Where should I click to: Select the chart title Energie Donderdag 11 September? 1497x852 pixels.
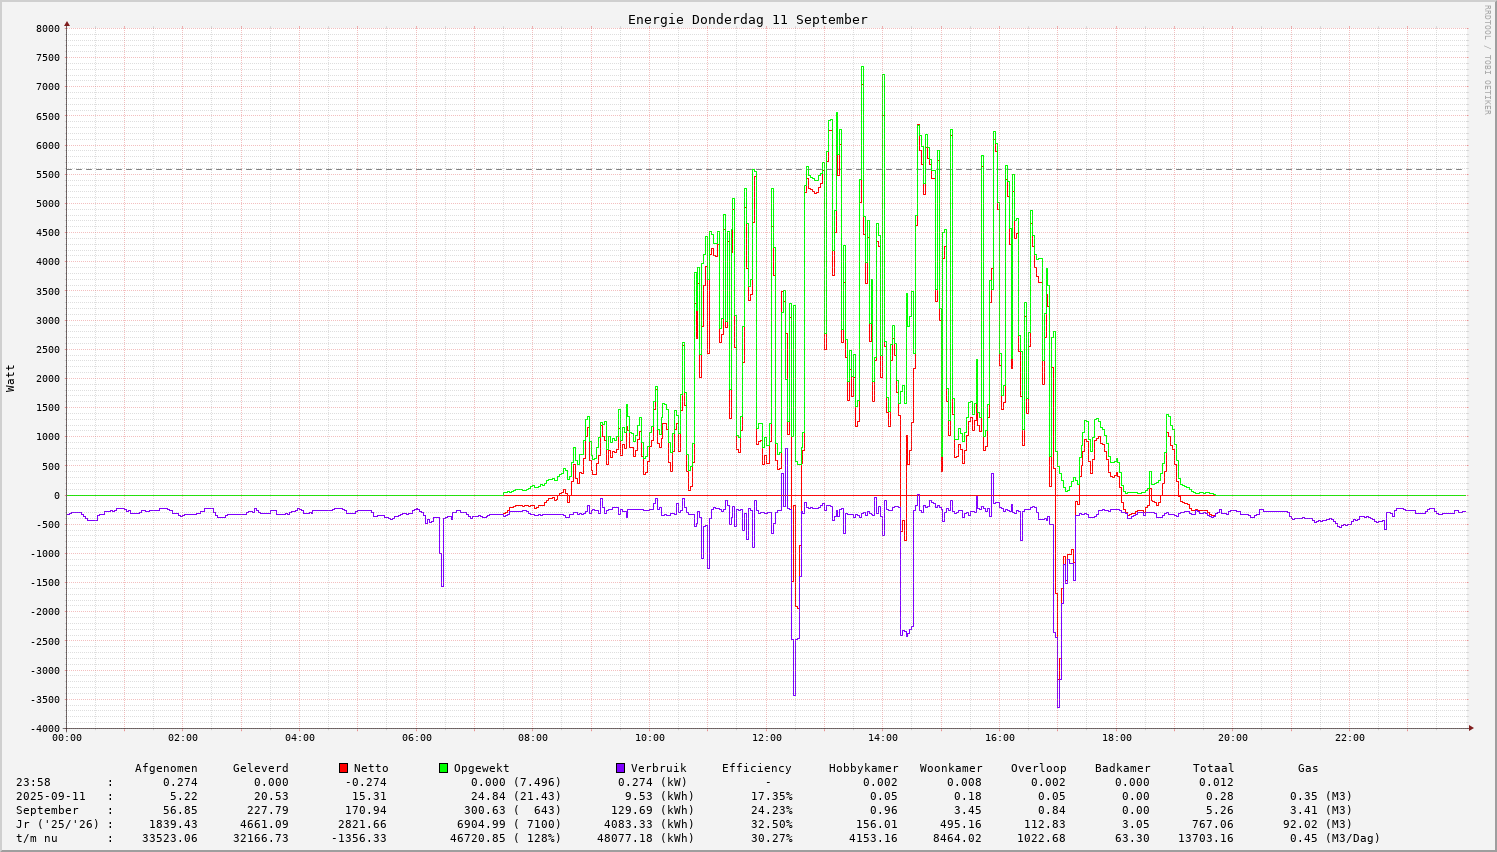click(747, 19)
